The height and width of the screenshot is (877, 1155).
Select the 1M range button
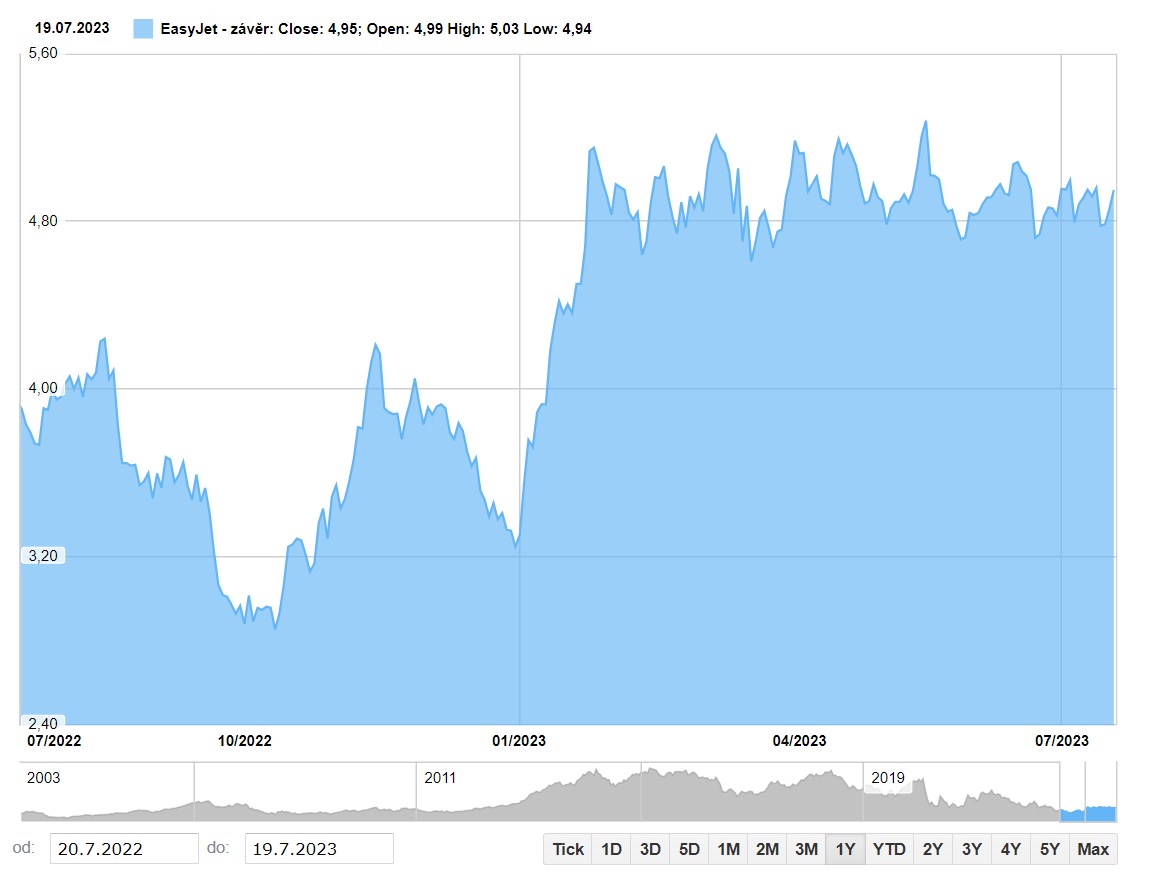tap(728, 849)
